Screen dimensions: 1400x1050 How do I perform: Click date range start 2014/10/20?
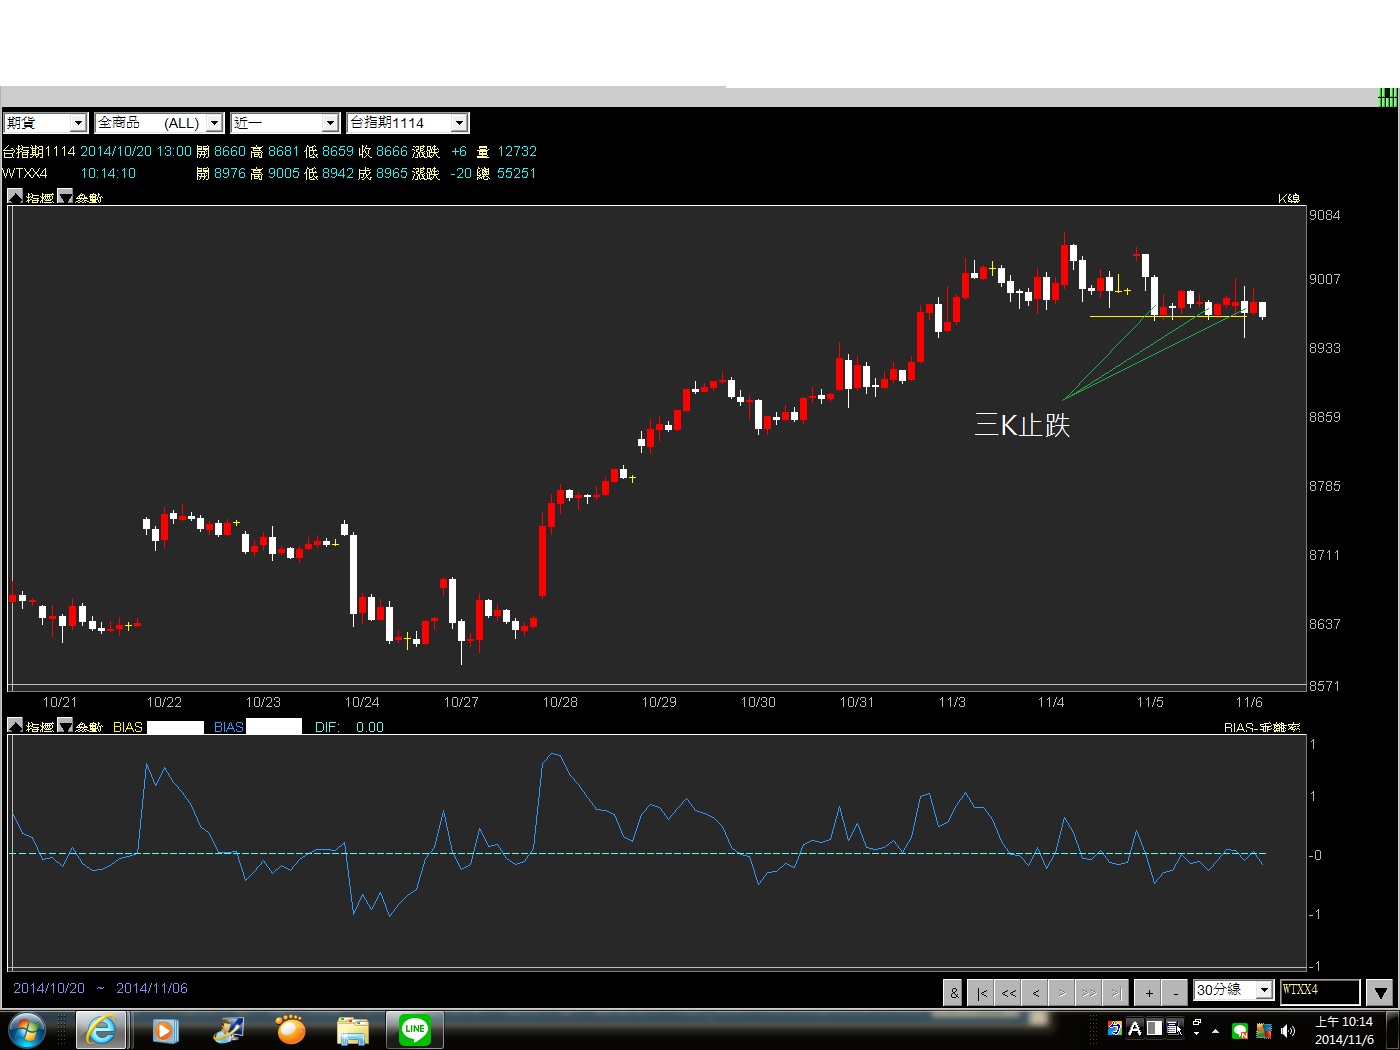point(49,988)
